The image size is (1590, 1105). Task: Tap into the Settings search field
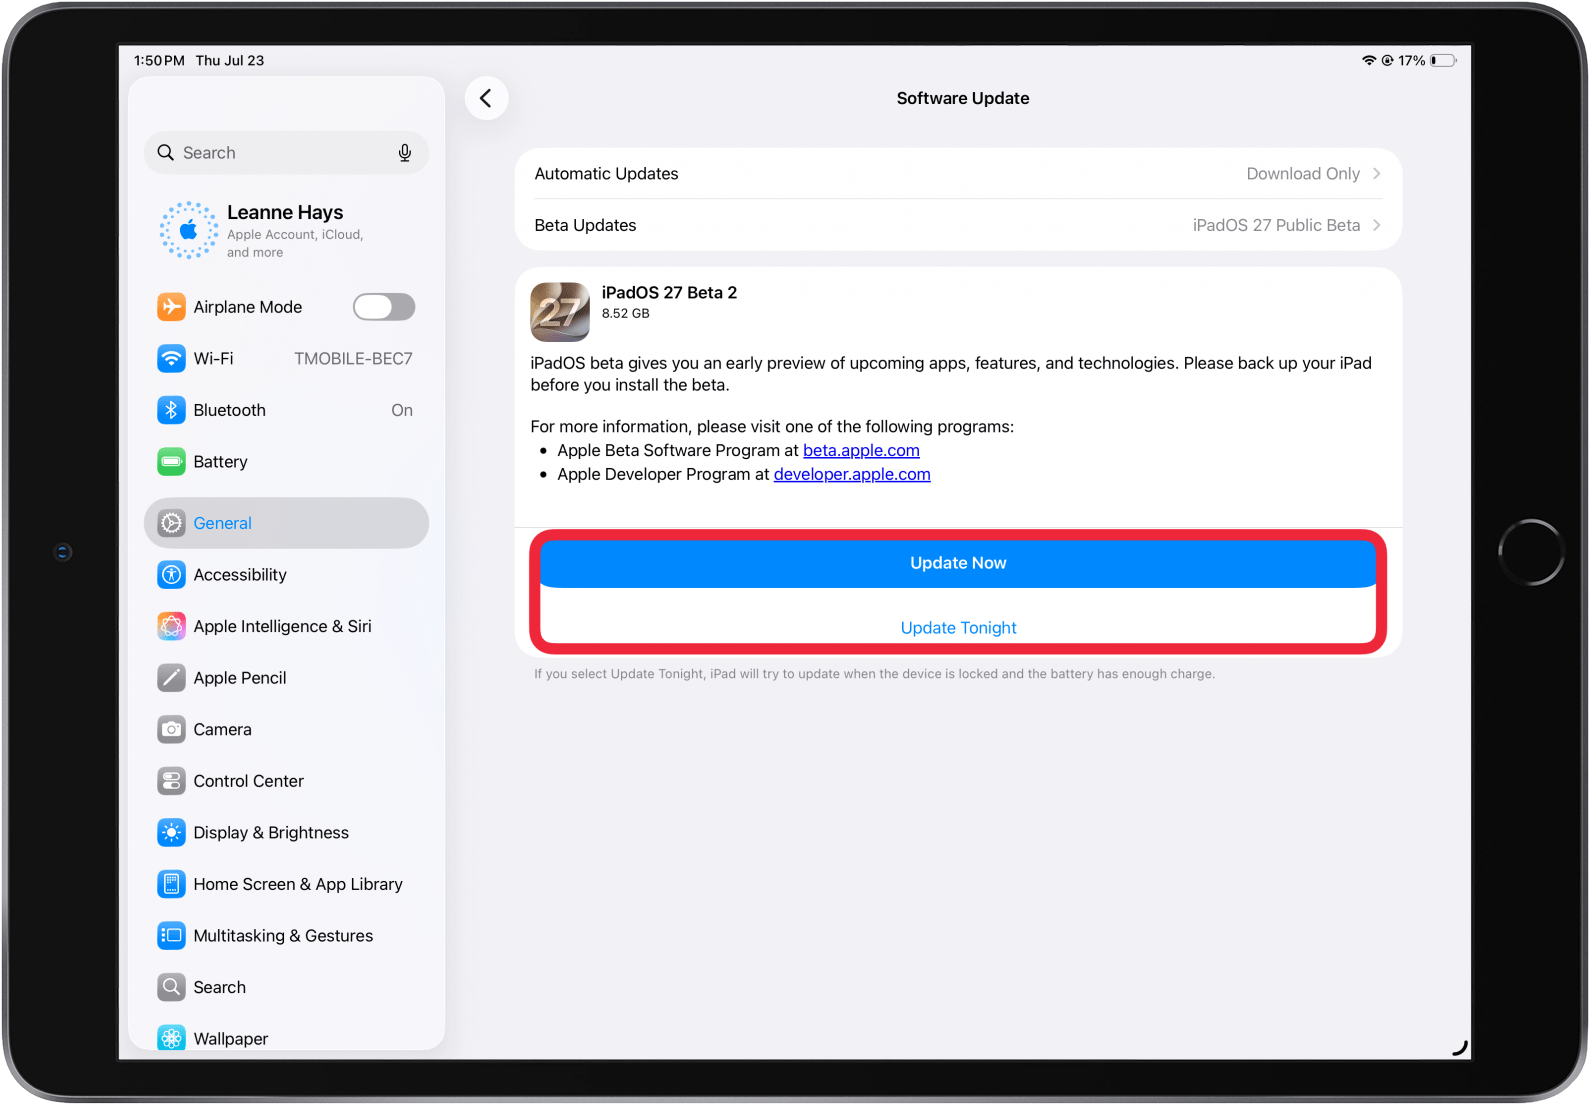tap(286, 153)
